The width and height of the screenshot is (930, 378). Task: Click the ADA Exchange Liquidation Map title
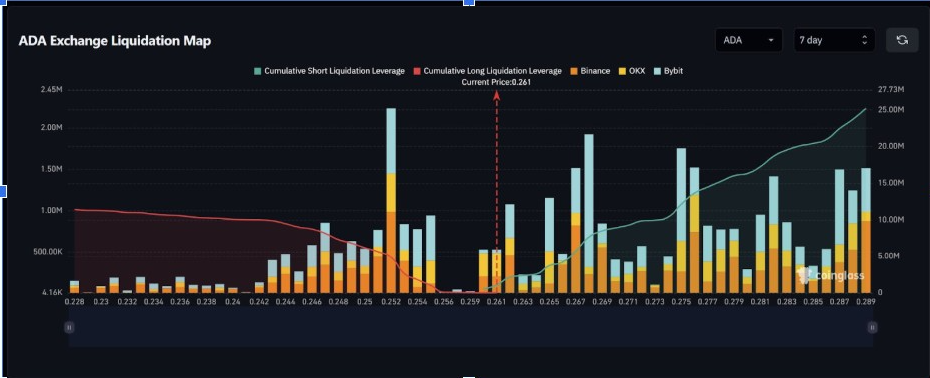[114, 41]
